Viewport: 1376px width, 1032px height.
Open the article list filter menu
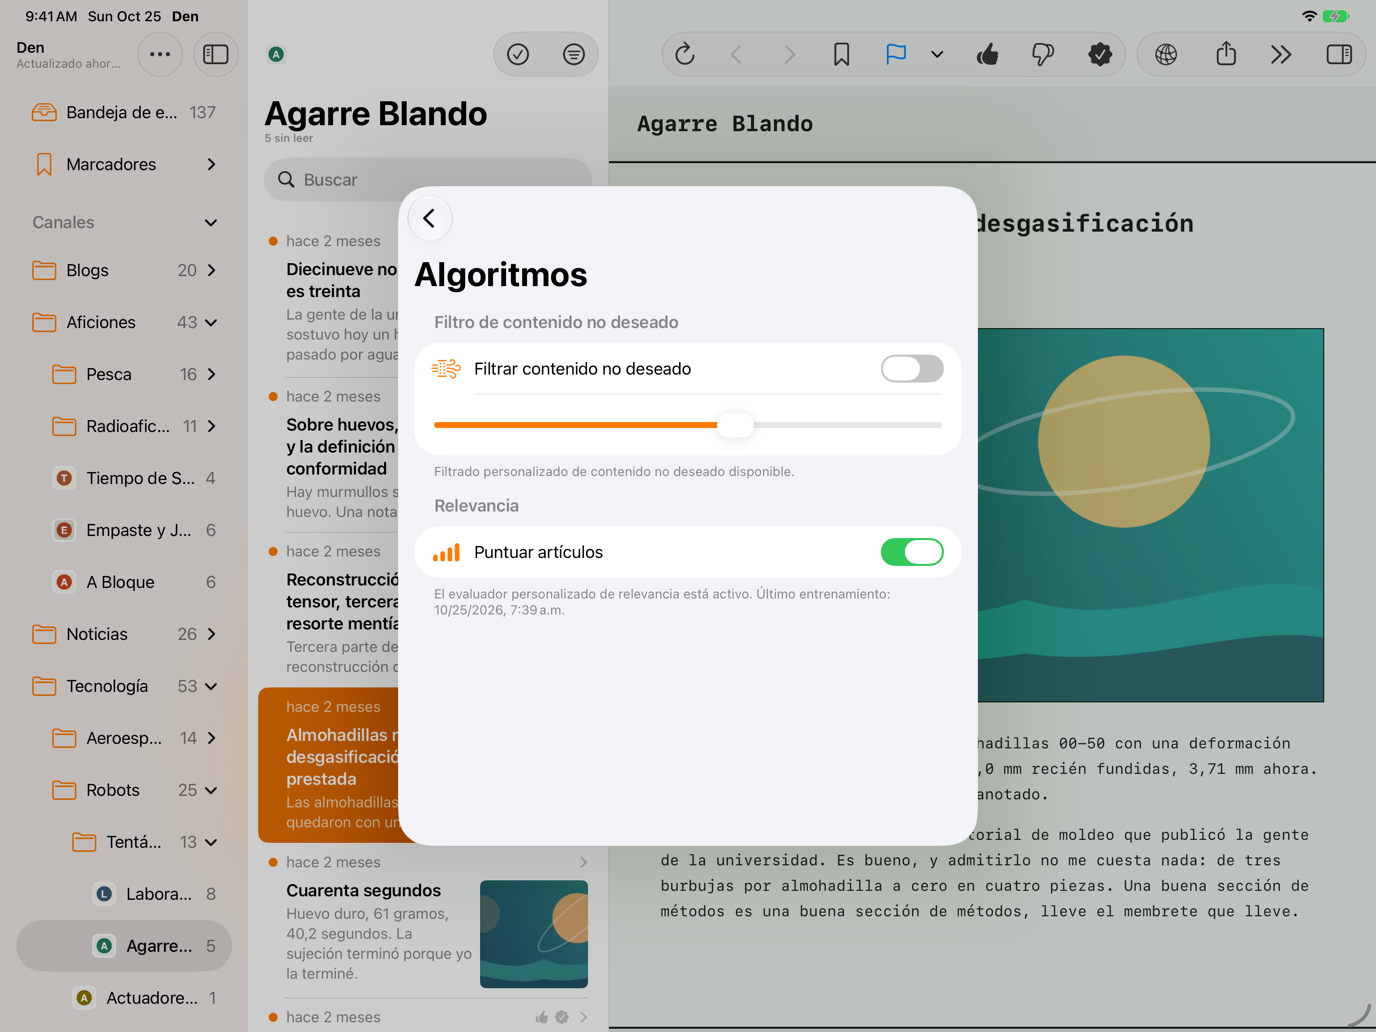(574, 55)
